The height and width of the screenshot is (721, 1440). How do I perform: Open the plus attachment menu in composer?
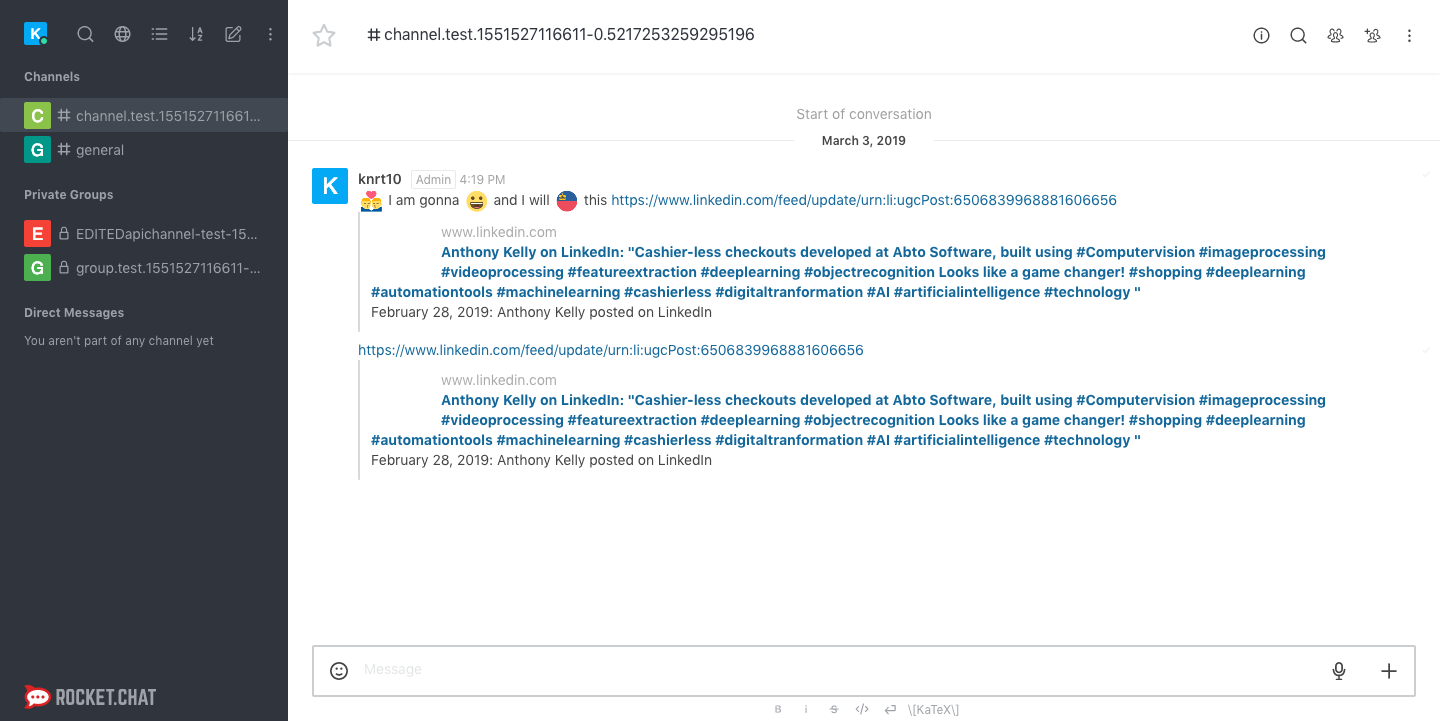(x=1389, y=671)
